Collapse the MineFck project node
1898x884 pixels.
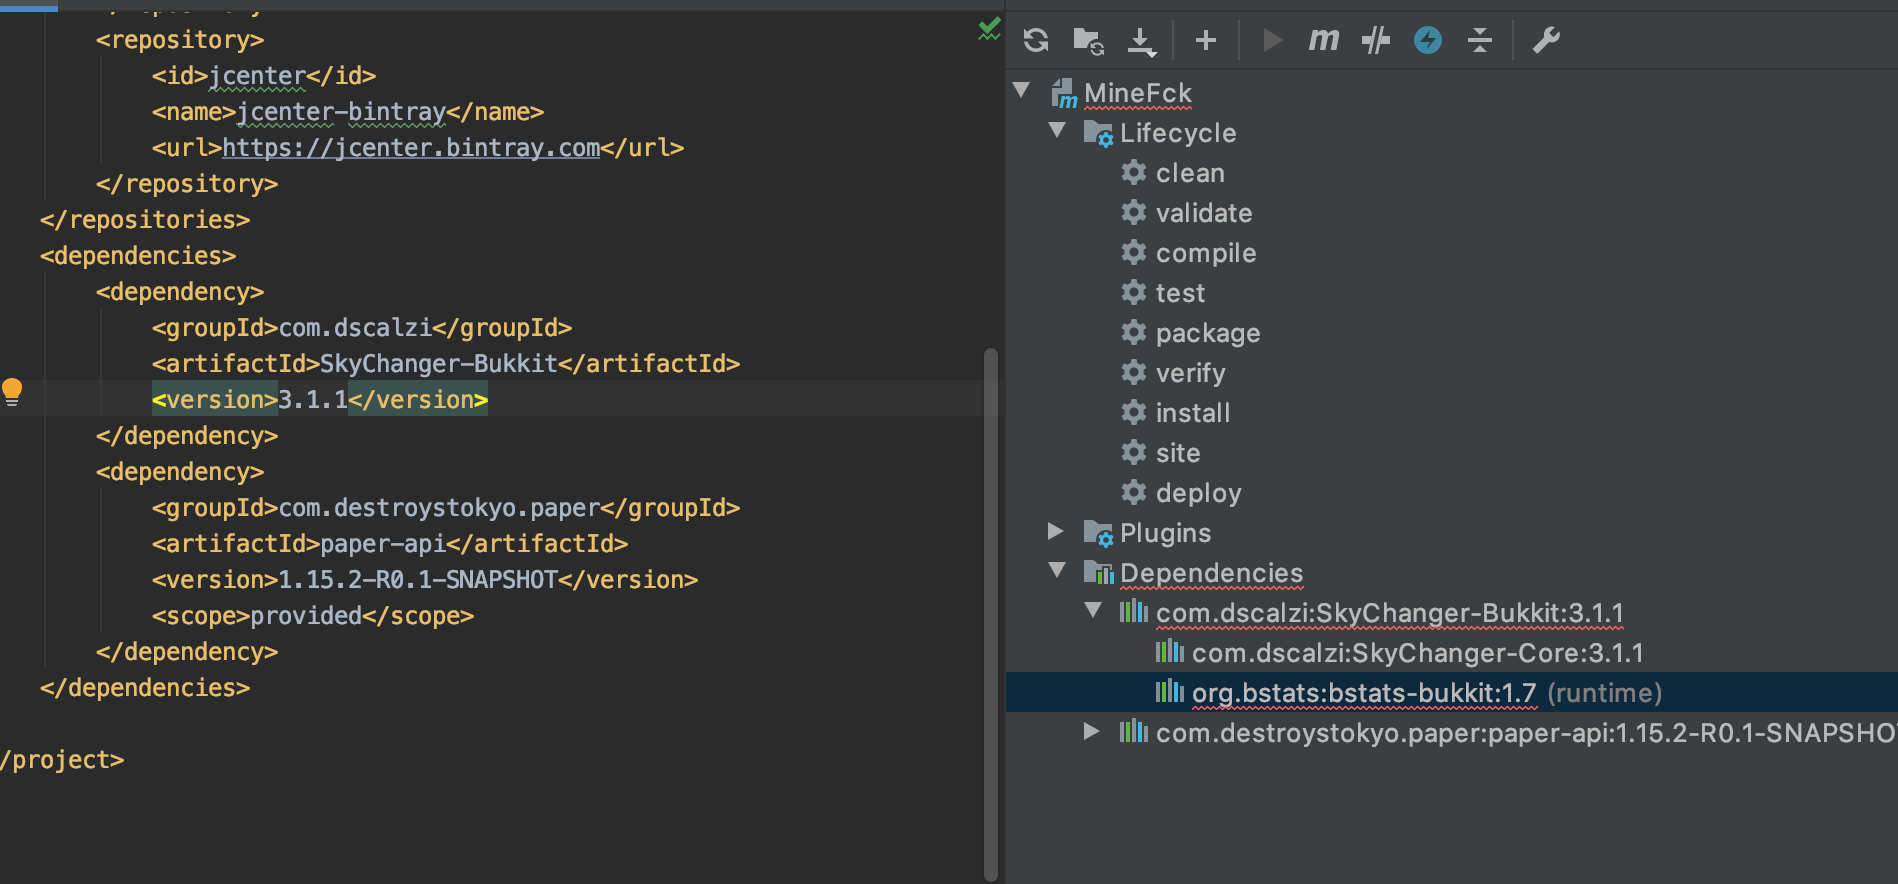1021,90
